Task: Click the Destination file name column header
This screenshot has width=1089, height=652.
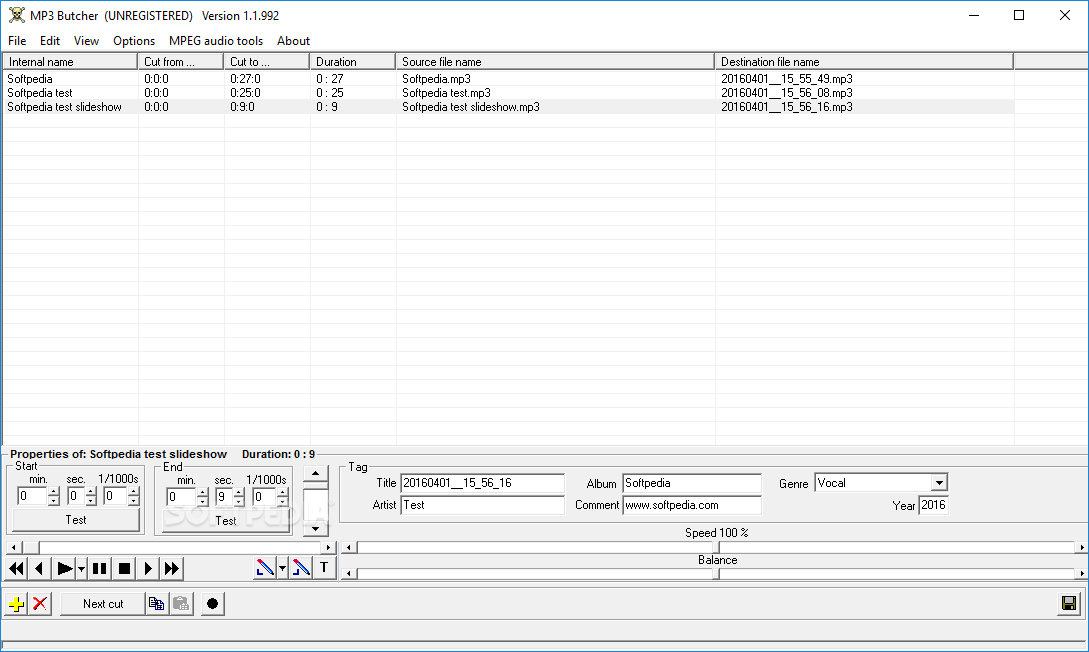Action: [864, 62]
